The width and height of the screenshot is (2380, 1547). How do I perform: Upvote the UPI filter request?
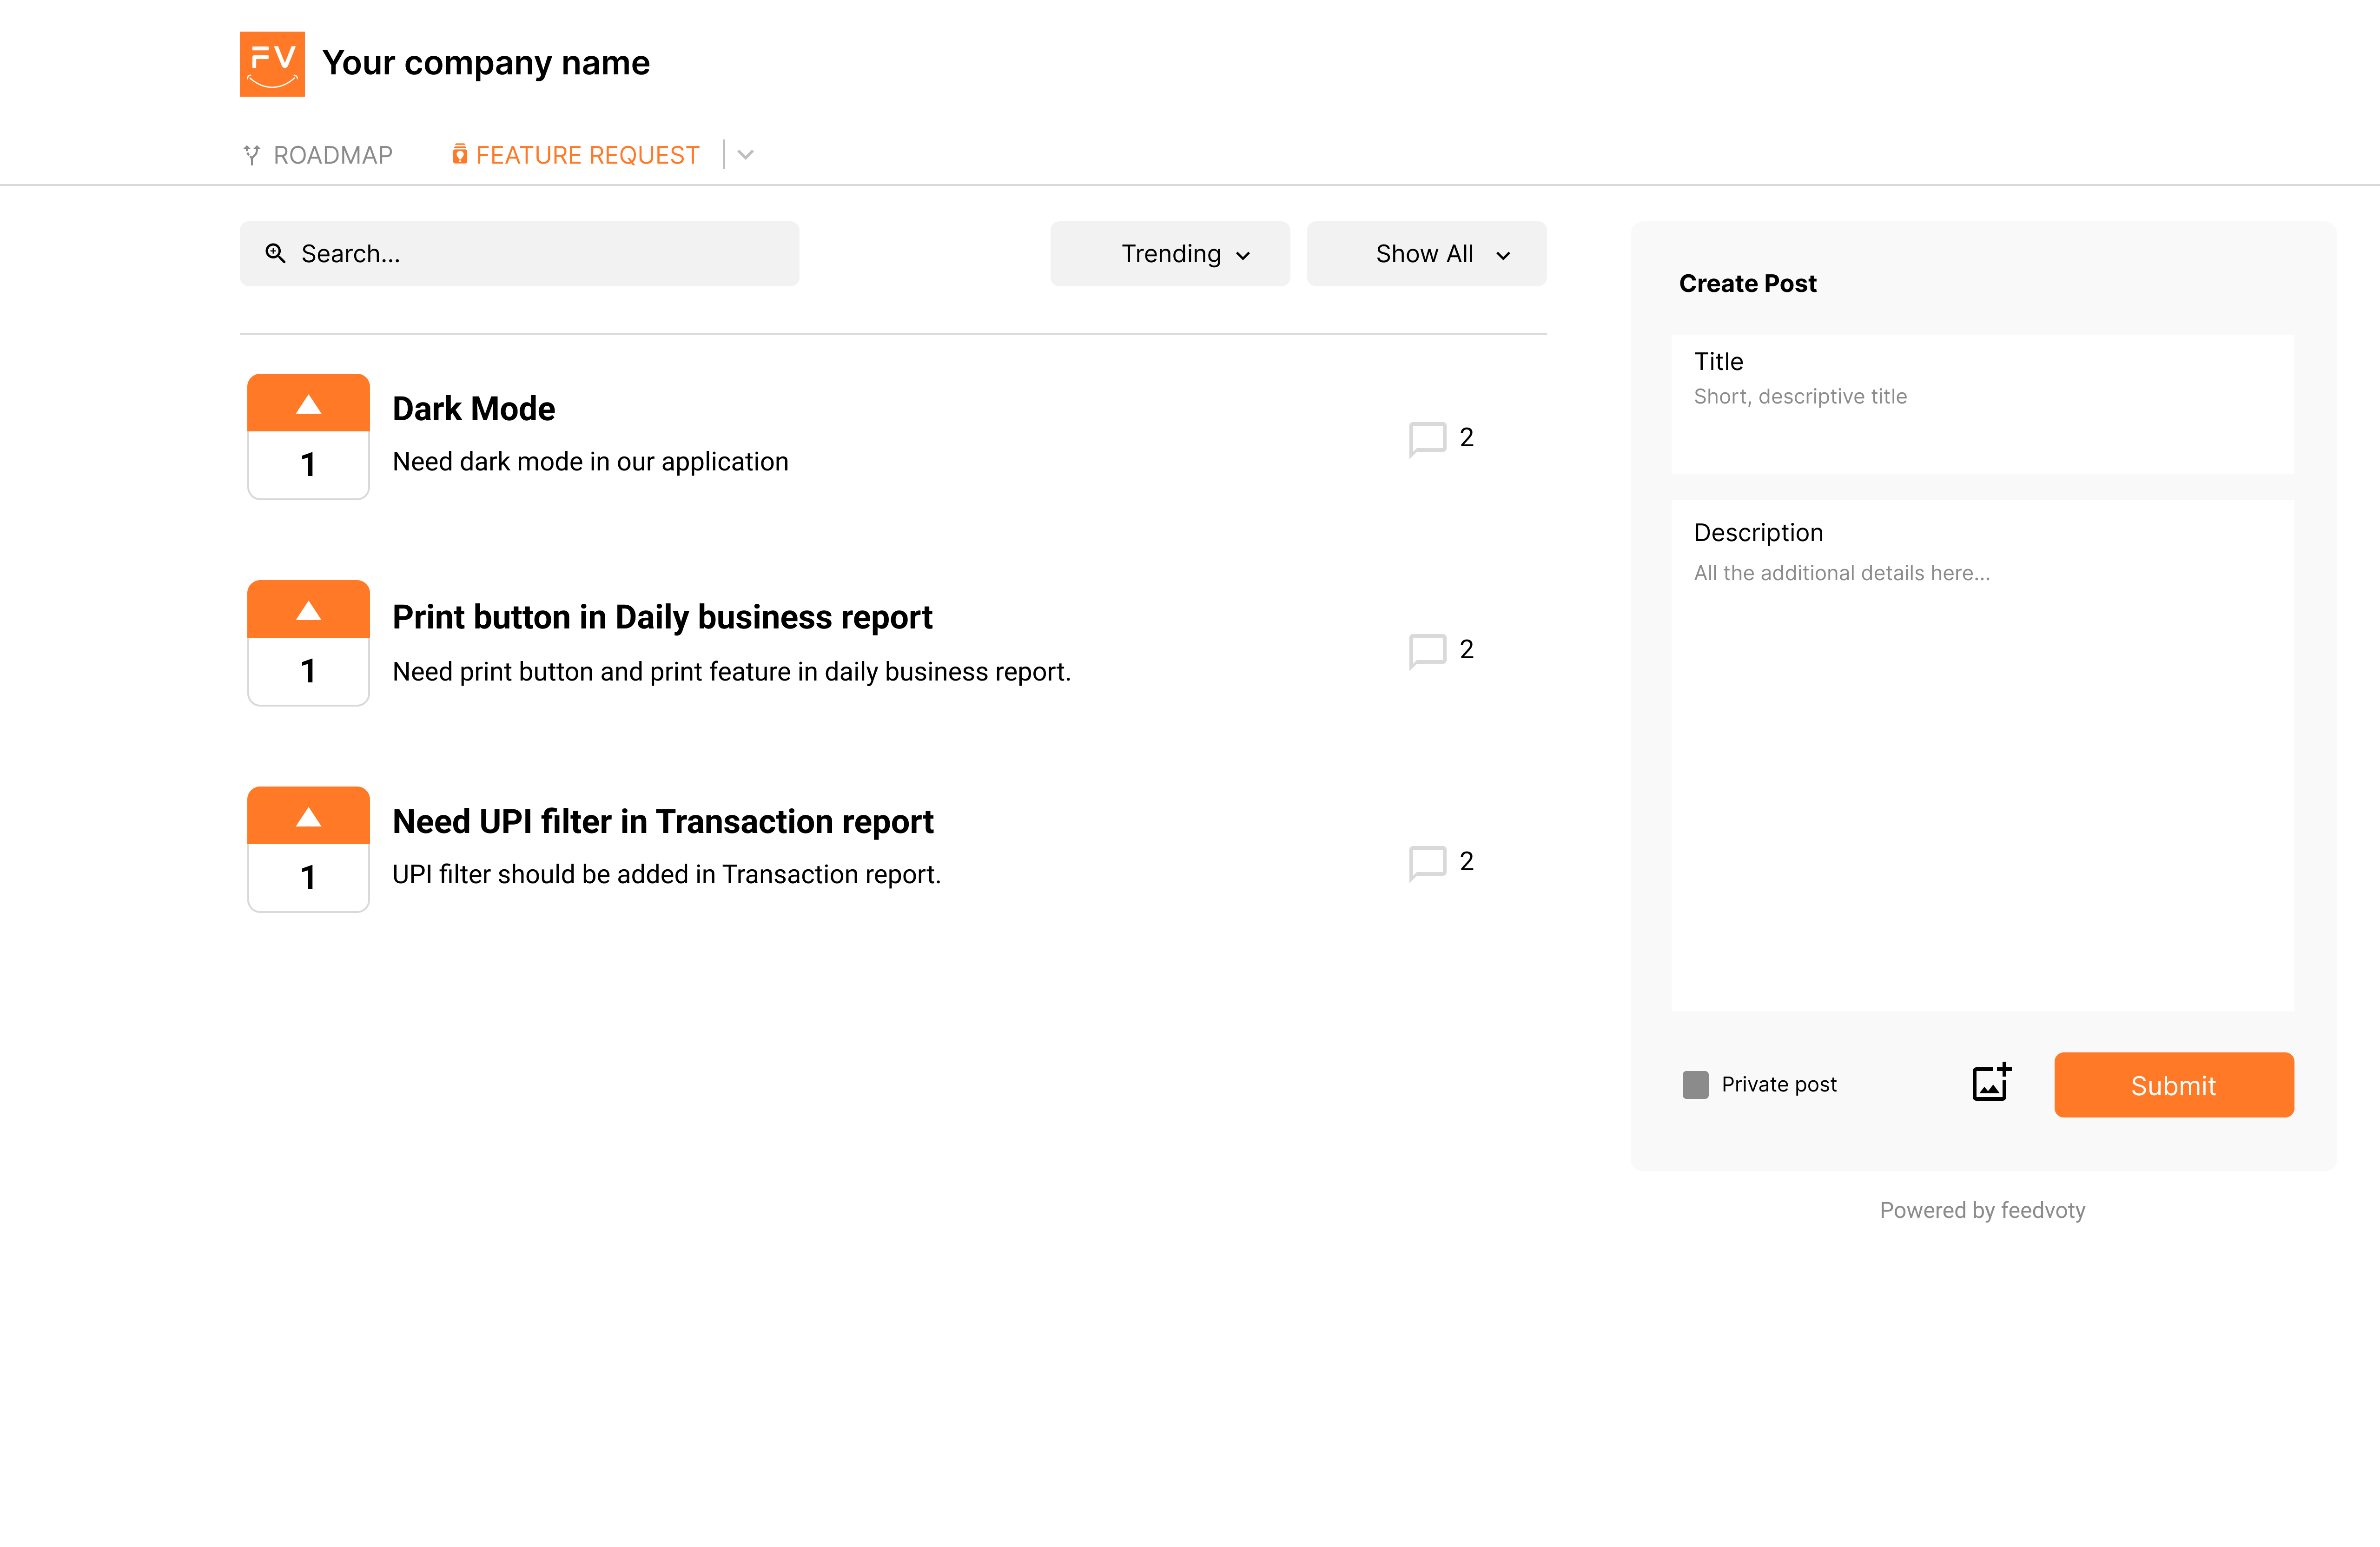[x=308, y=817]
